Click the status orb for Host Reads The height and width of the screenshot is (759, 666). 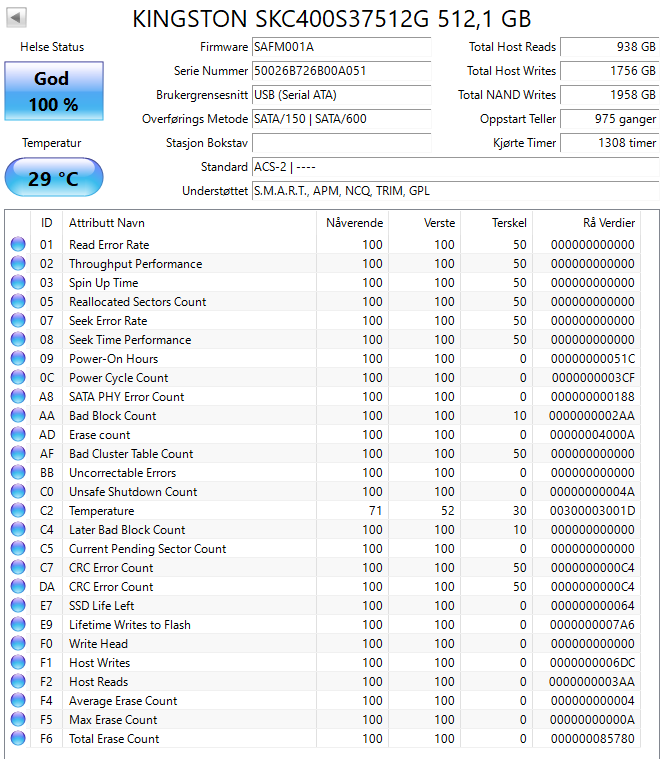point(18,682)
